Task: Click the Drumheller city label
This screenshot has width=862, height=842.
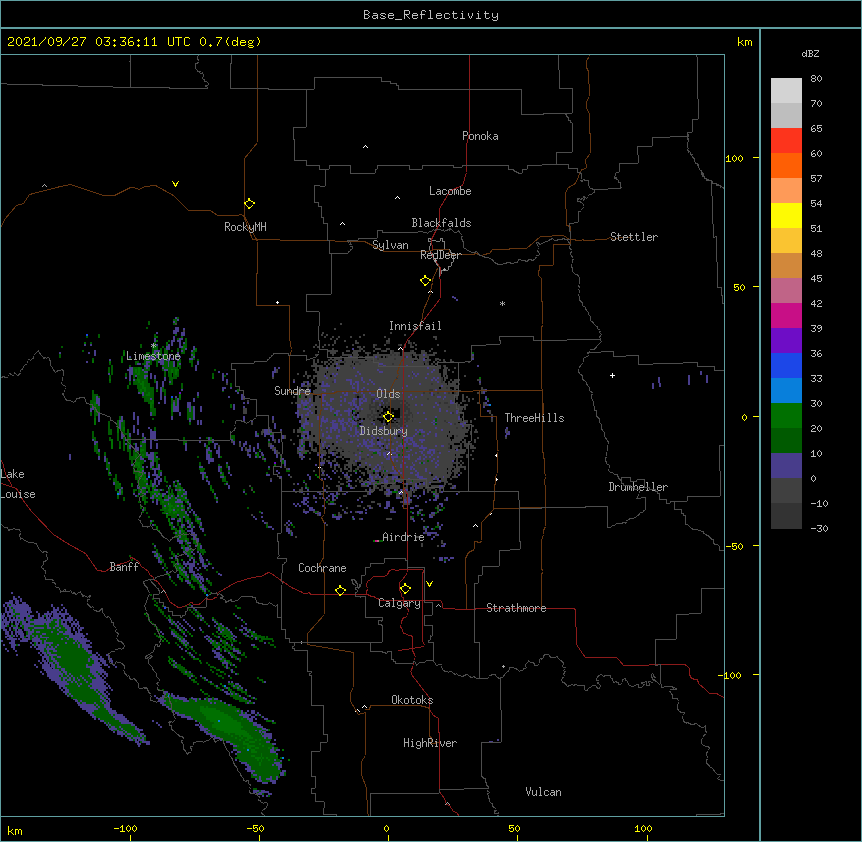Action: coord(638,487)
